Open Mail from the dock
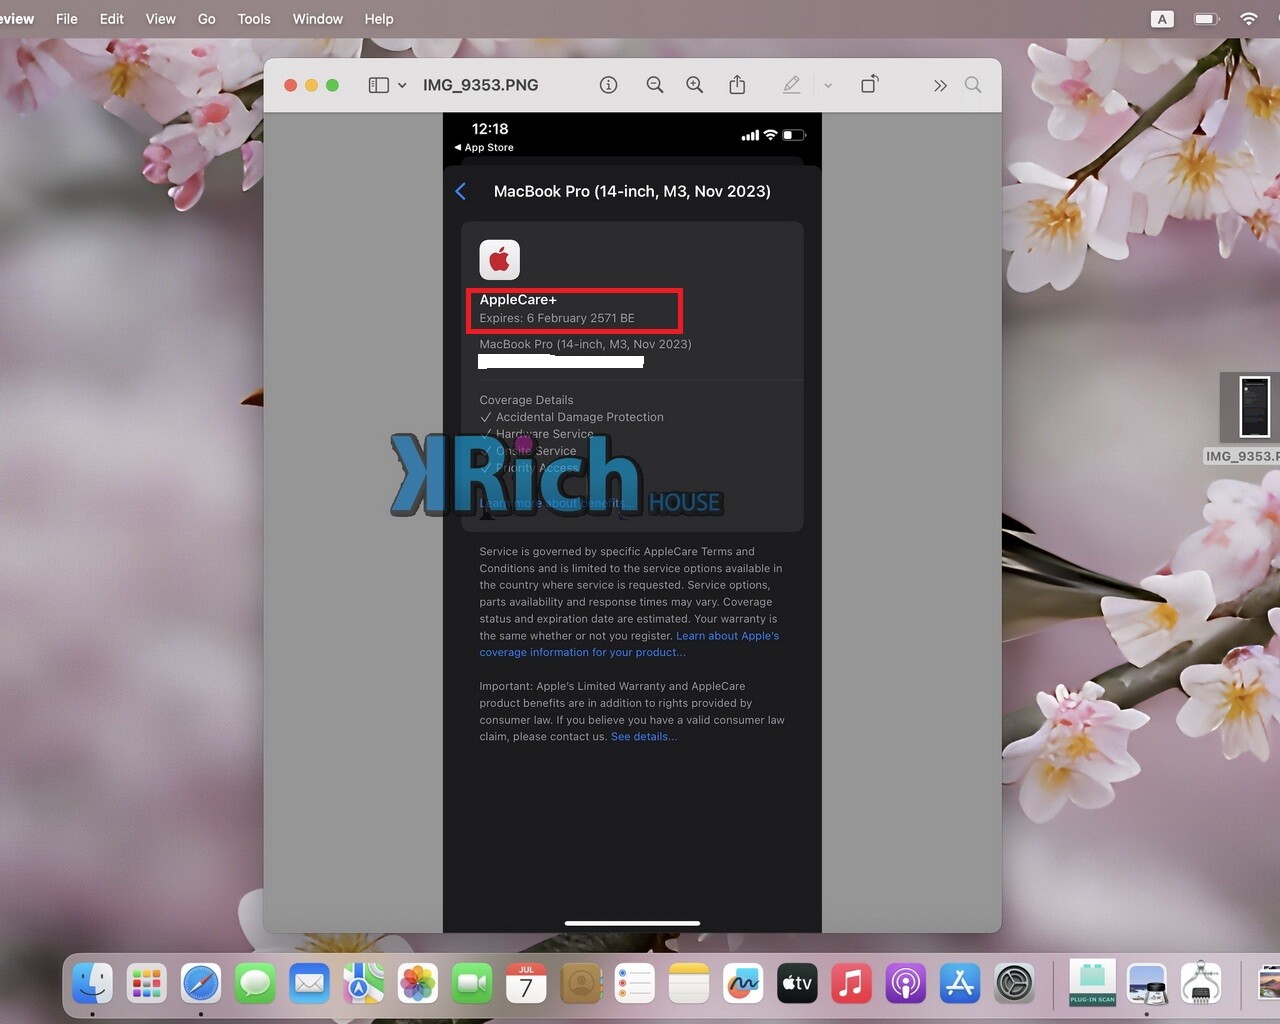Viewport: 1280px width, 1024px height. click(x=309, y=984)
